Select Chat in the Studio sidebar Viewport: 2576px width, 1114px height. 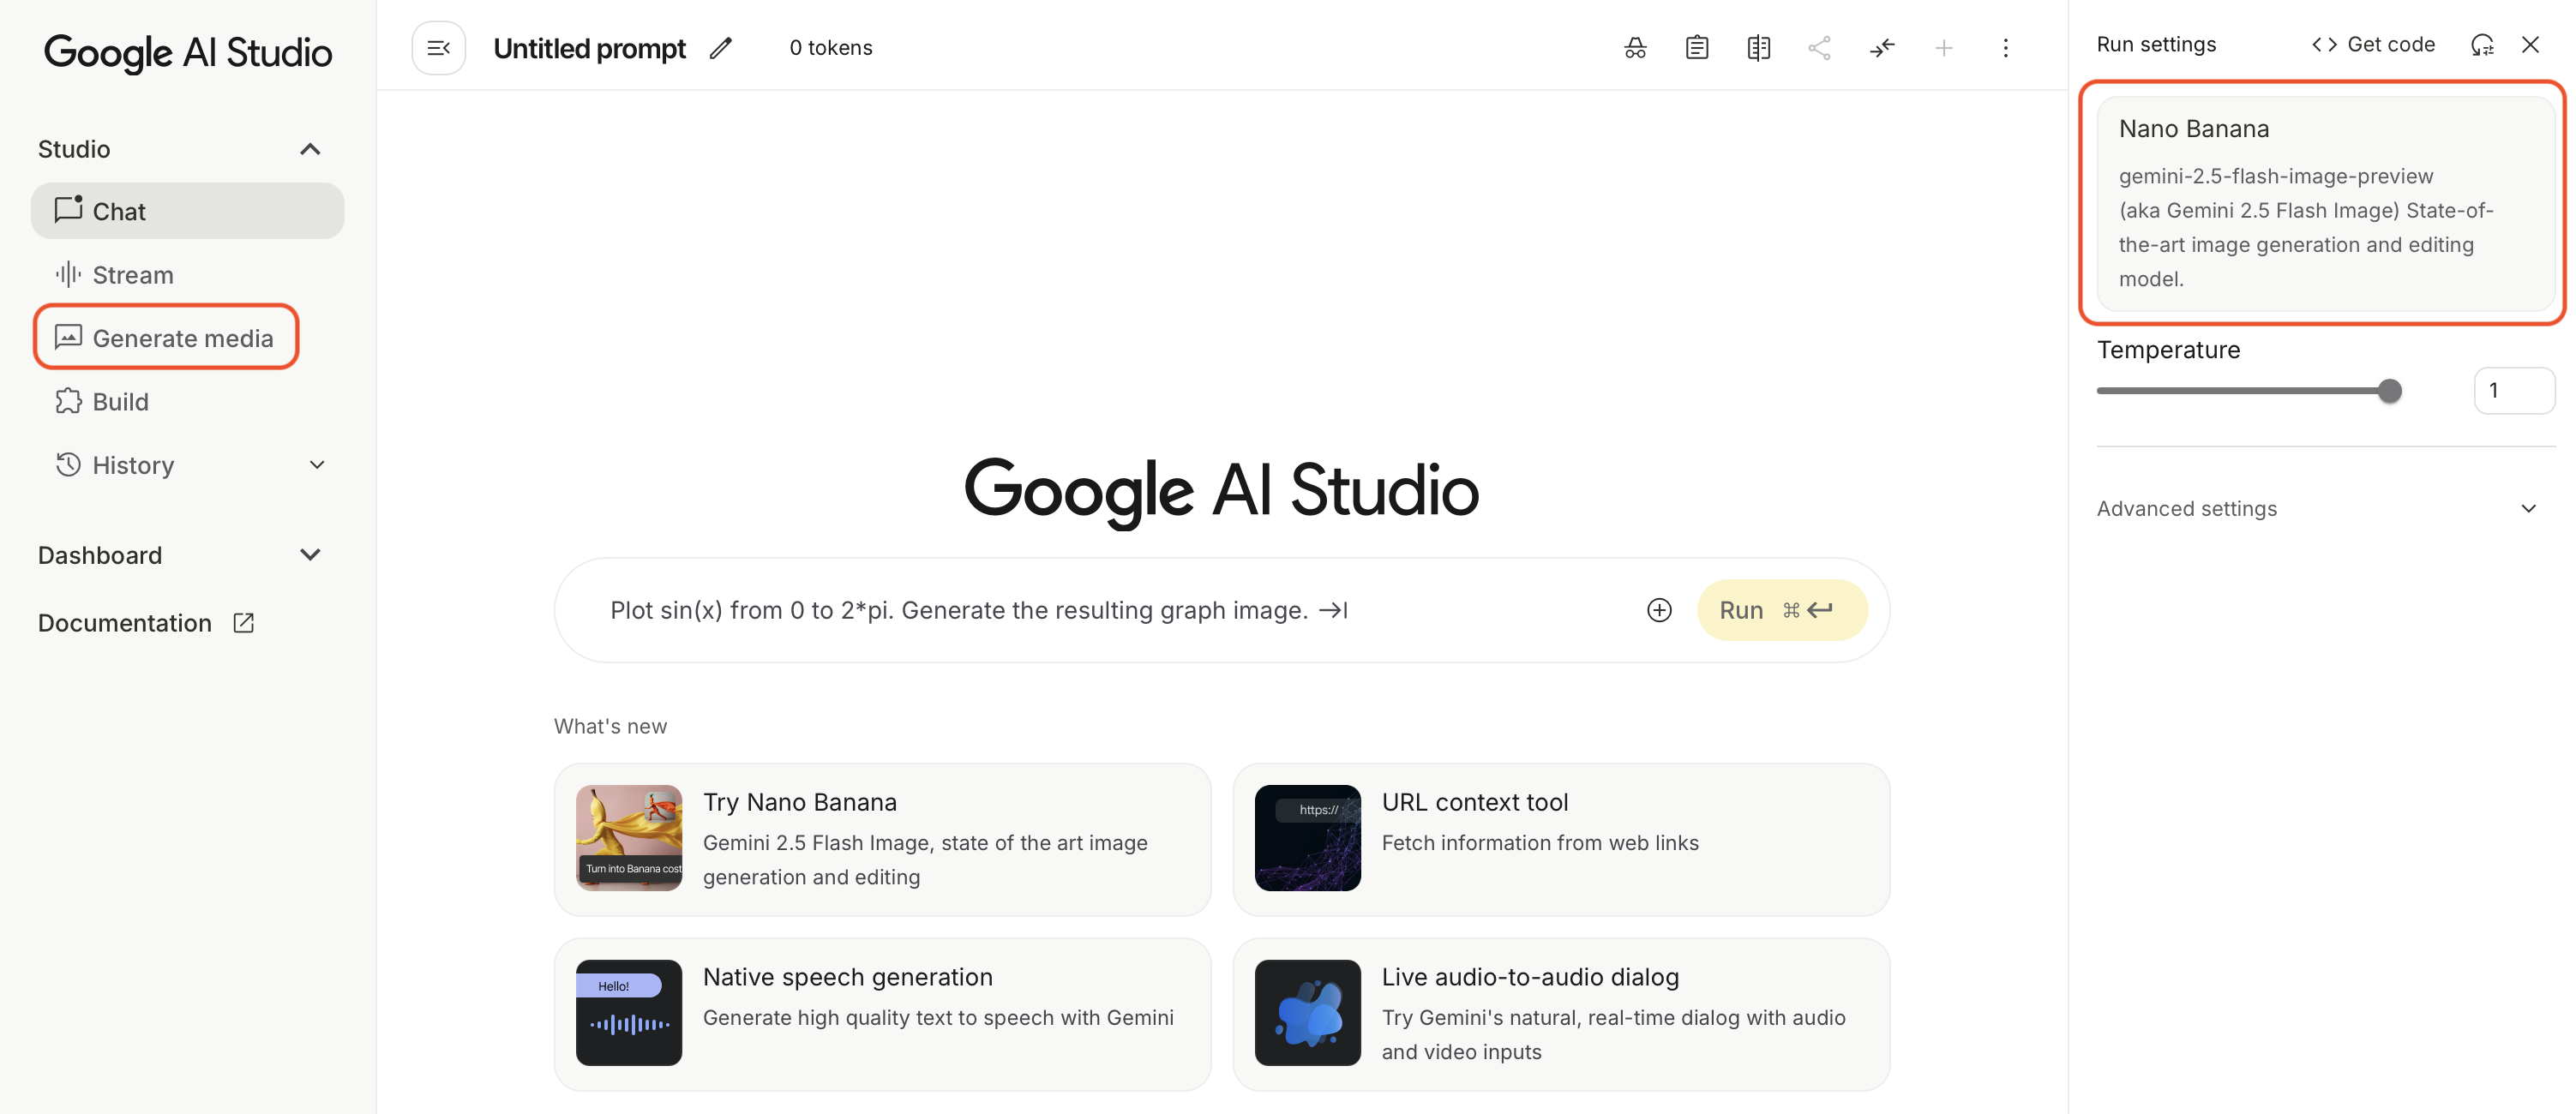pyautogui.click(x=187, y=211)
